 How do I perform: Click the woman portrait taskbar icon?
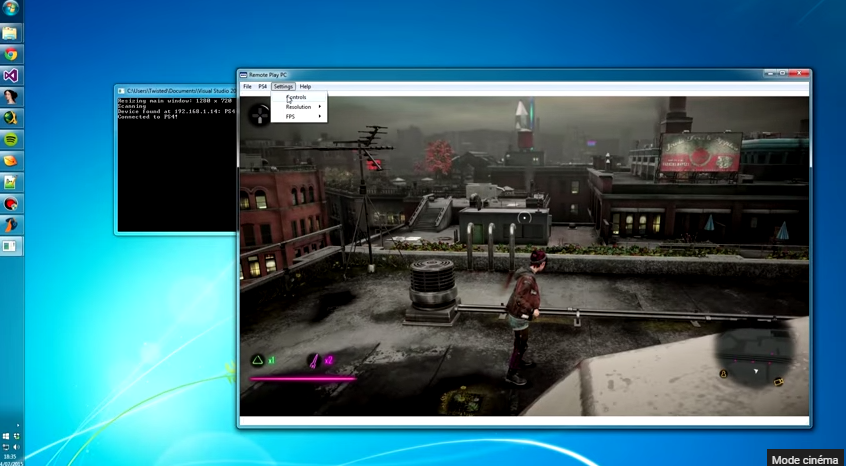[x=11, y=97]
